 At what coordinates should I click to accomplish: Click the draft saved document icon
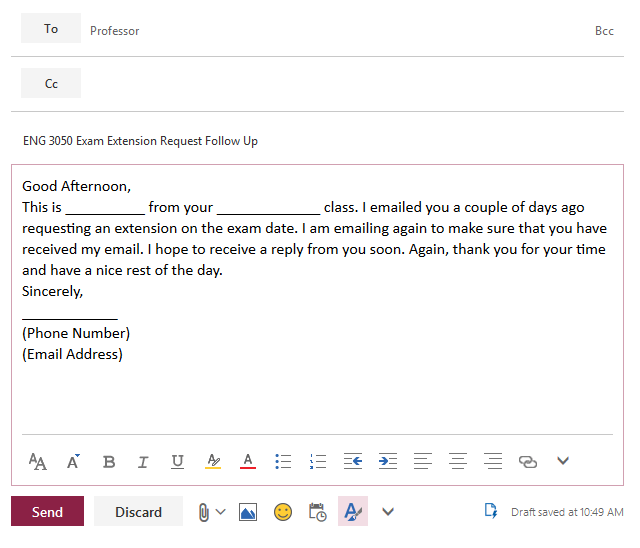tap(491, 511)
